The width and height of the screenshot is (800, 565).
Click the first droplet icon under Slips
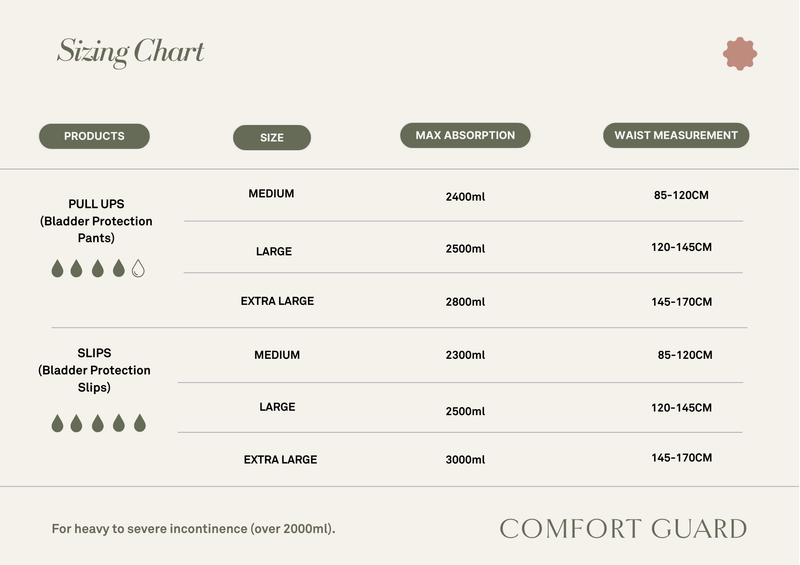pyautogui.click(x=57, y=423)
